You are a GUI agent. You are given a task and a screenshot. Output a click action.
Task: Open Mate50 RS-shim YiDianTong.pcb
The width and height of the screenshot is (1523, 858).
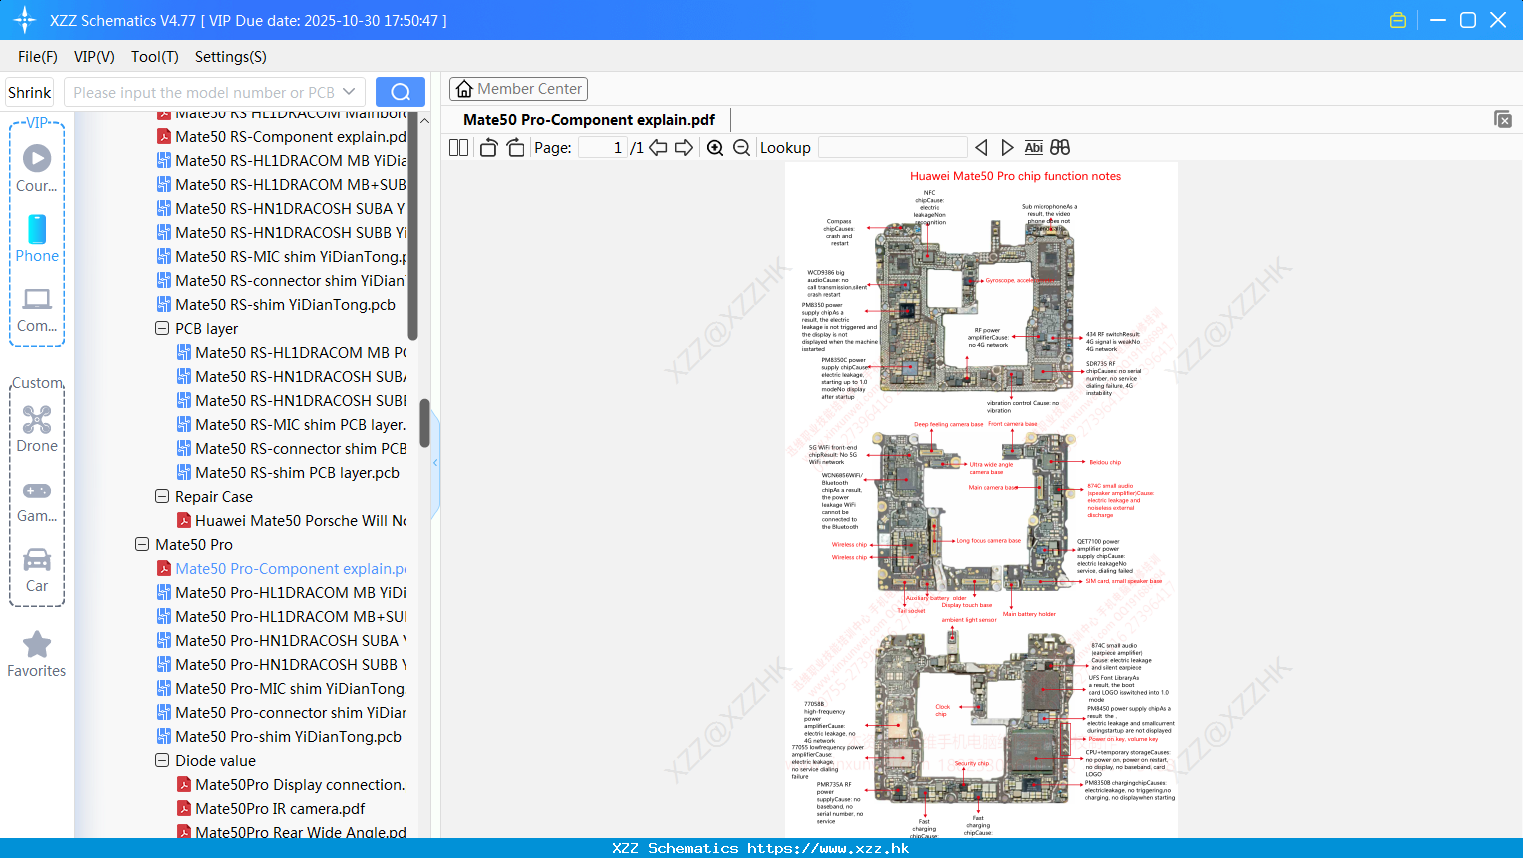coord(276,304)
